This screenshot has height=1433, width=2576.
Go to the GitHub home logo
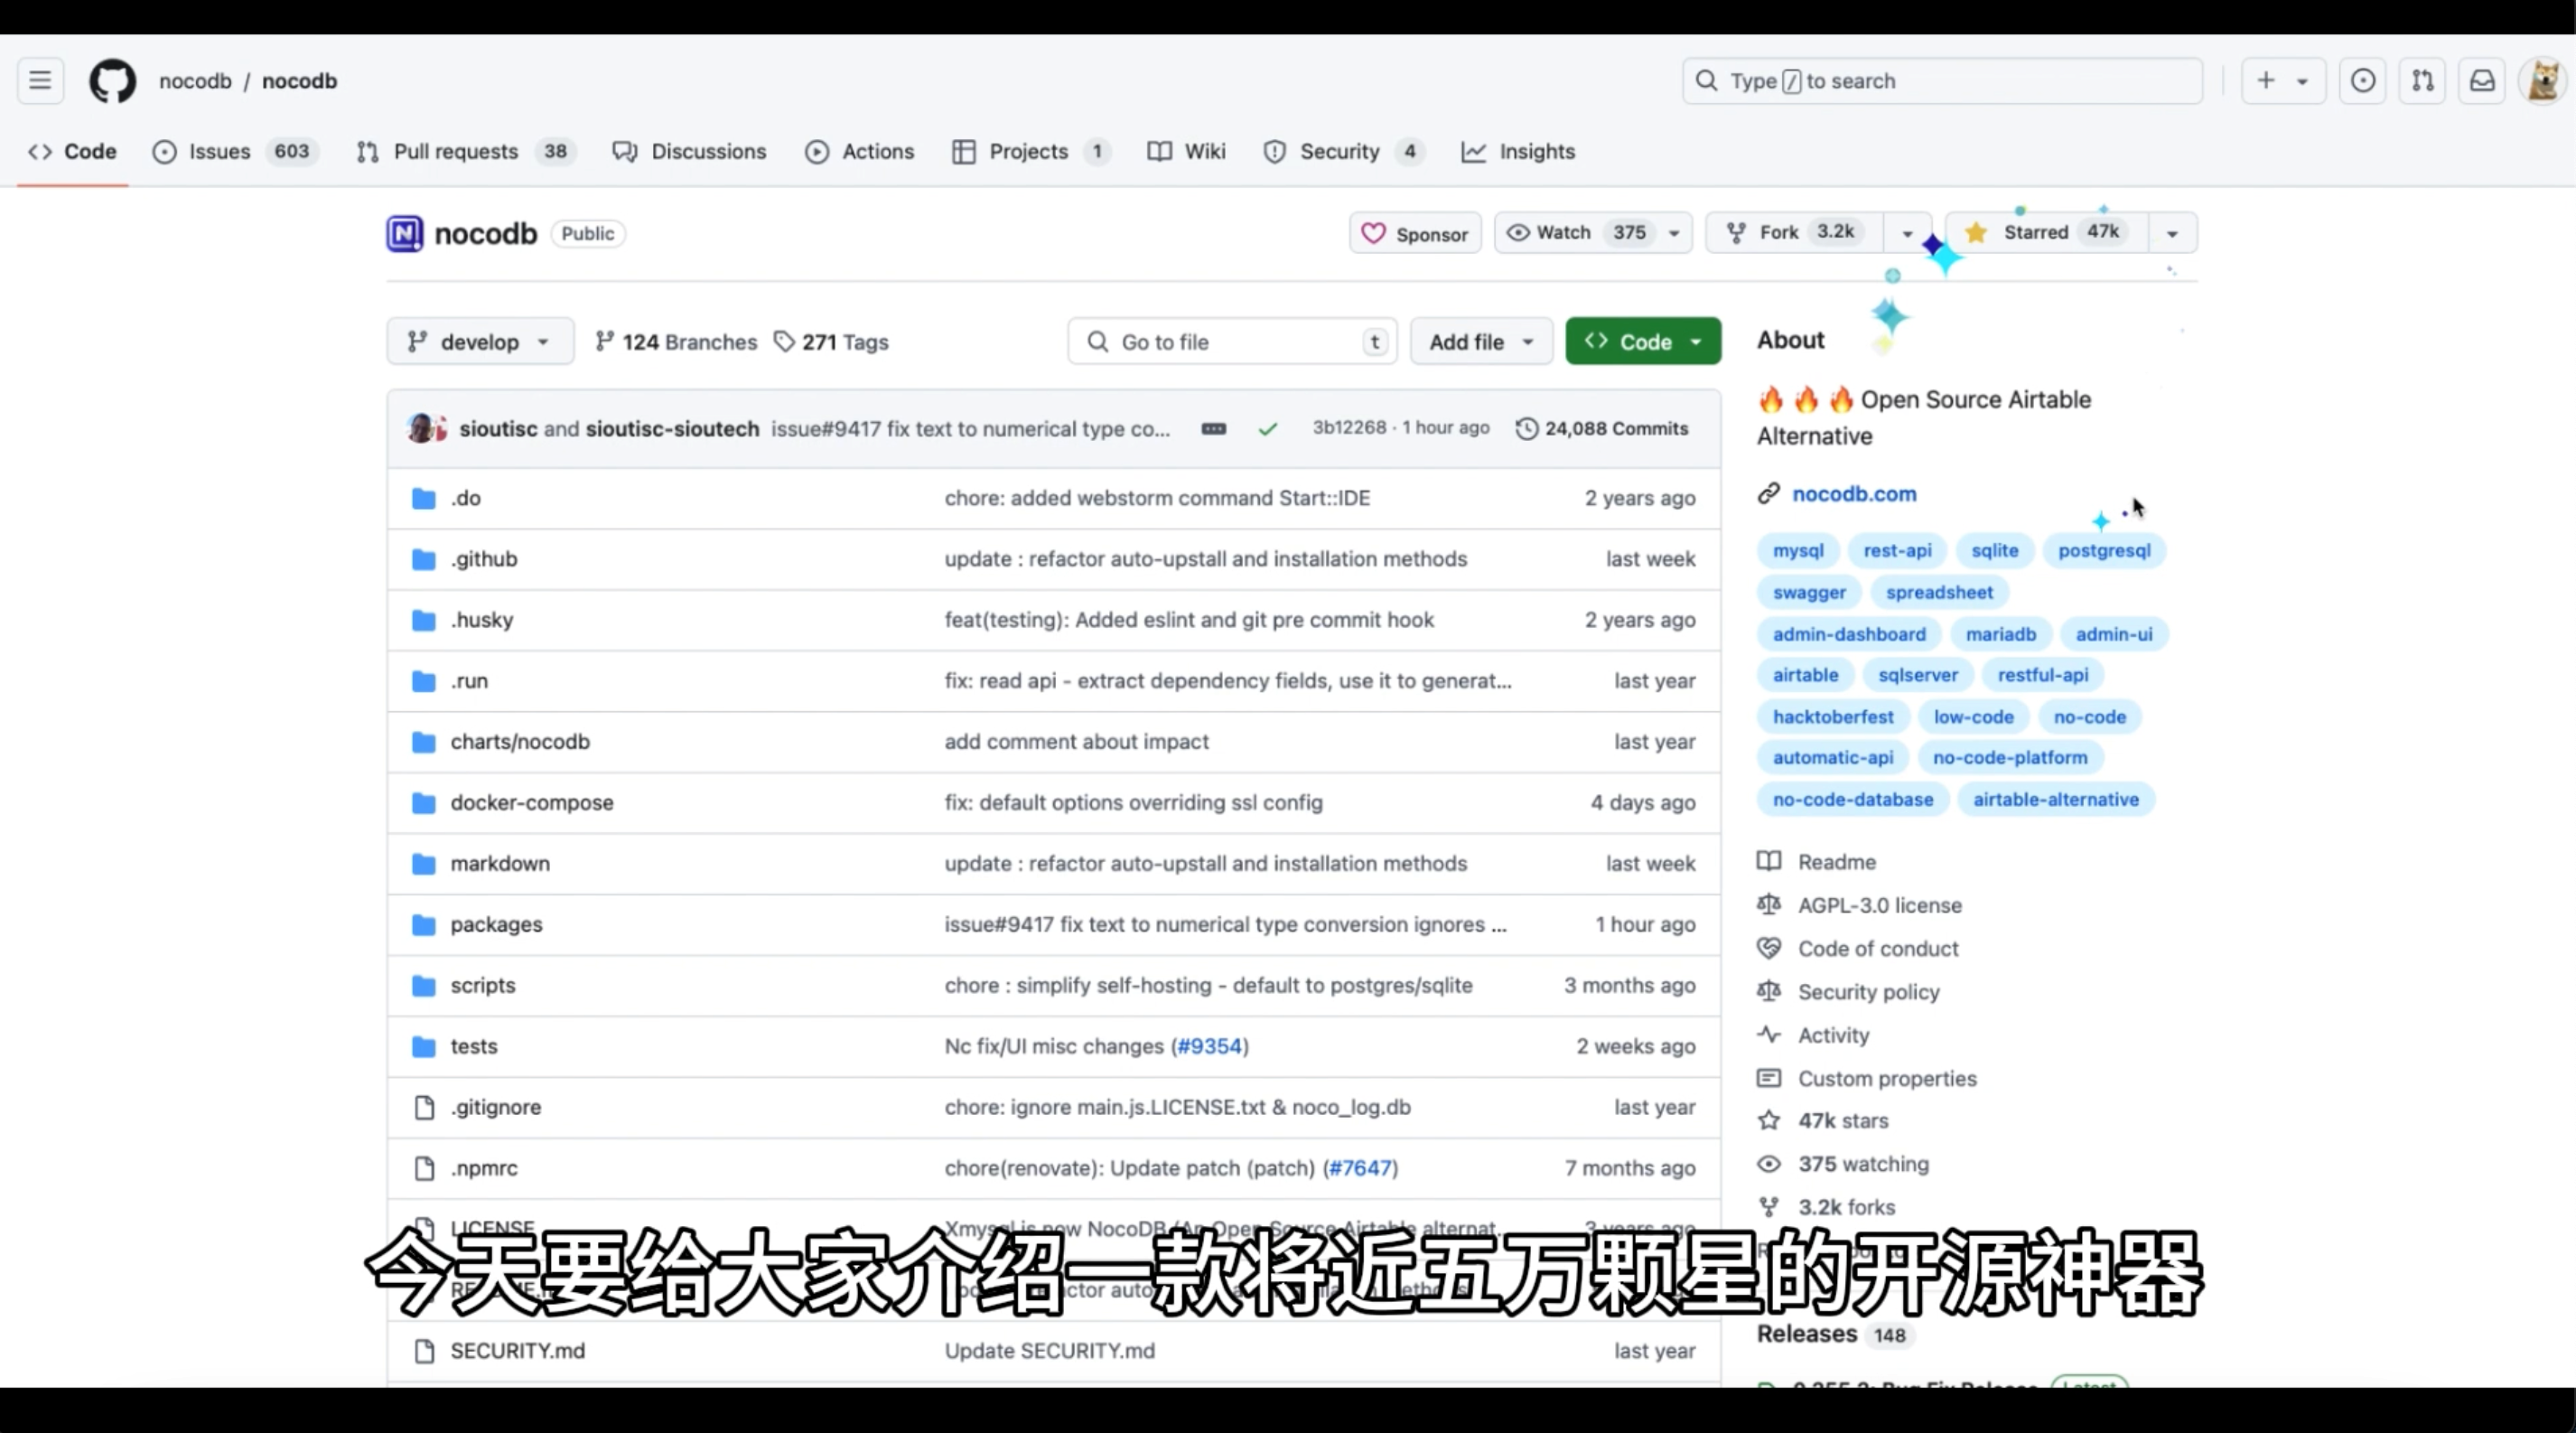pyautogui.click(x=112, y=81)
